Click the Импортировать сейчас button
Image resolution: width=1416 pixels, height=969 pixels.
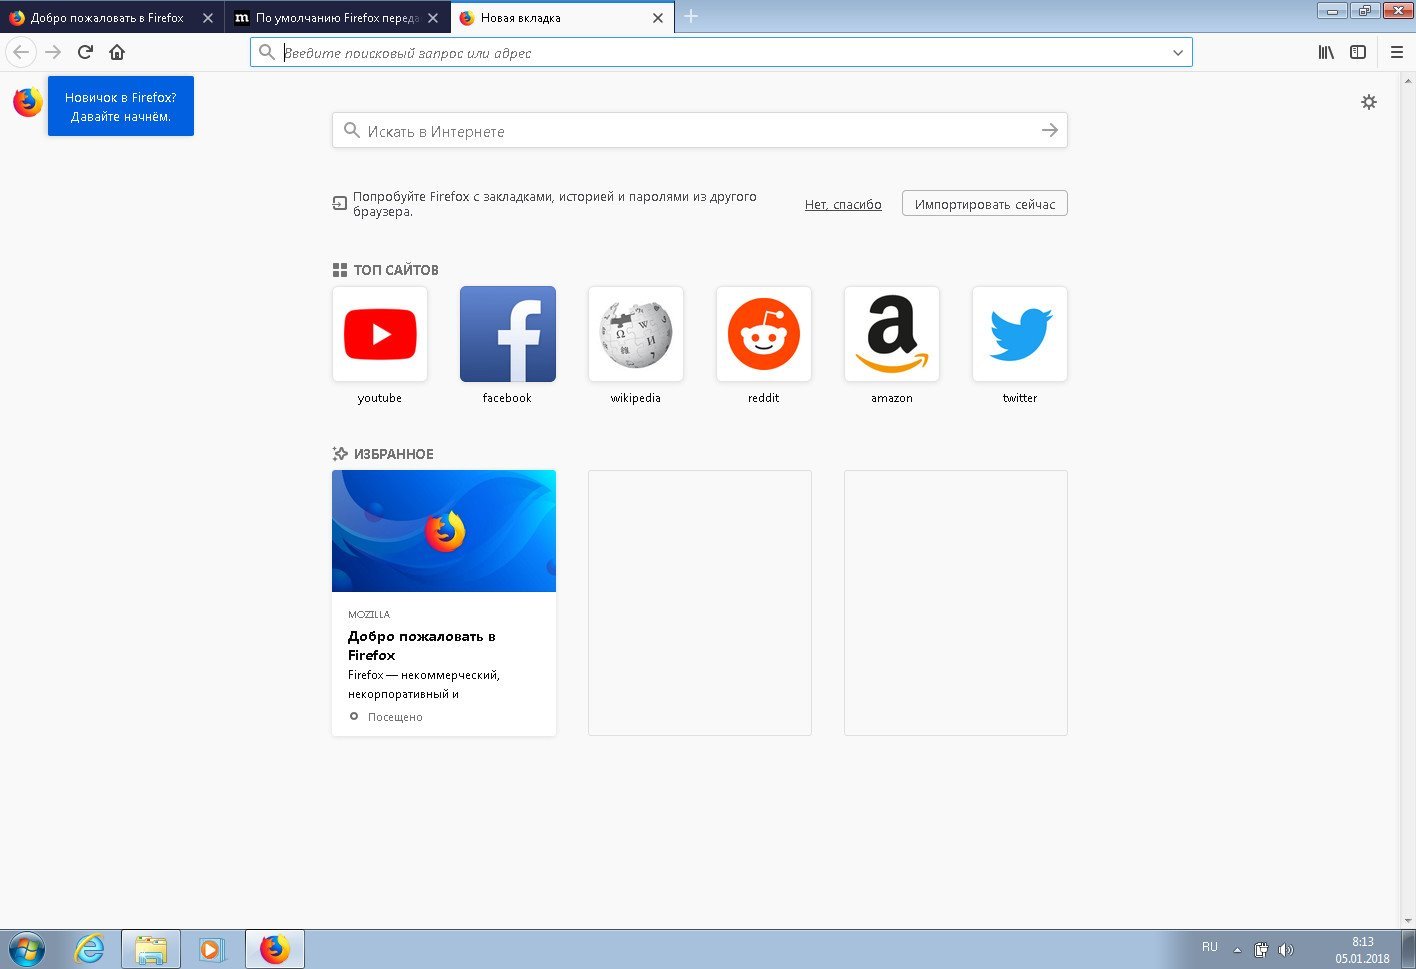tap(985, 204)
